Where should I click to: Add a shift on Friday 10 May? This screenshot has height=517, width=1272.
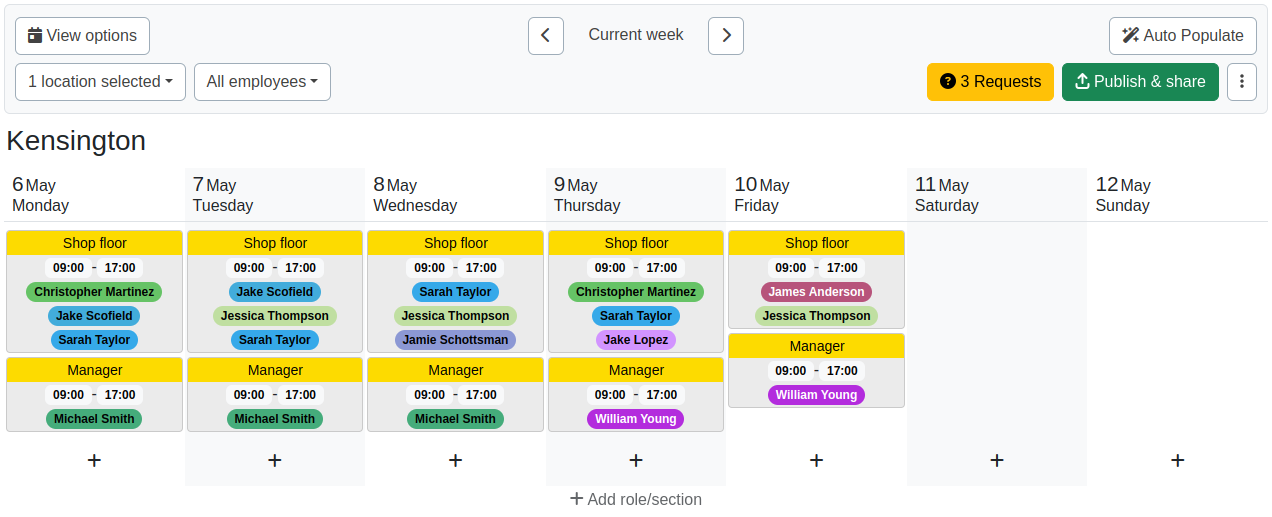pyautogui.click(x=816, y=460)
